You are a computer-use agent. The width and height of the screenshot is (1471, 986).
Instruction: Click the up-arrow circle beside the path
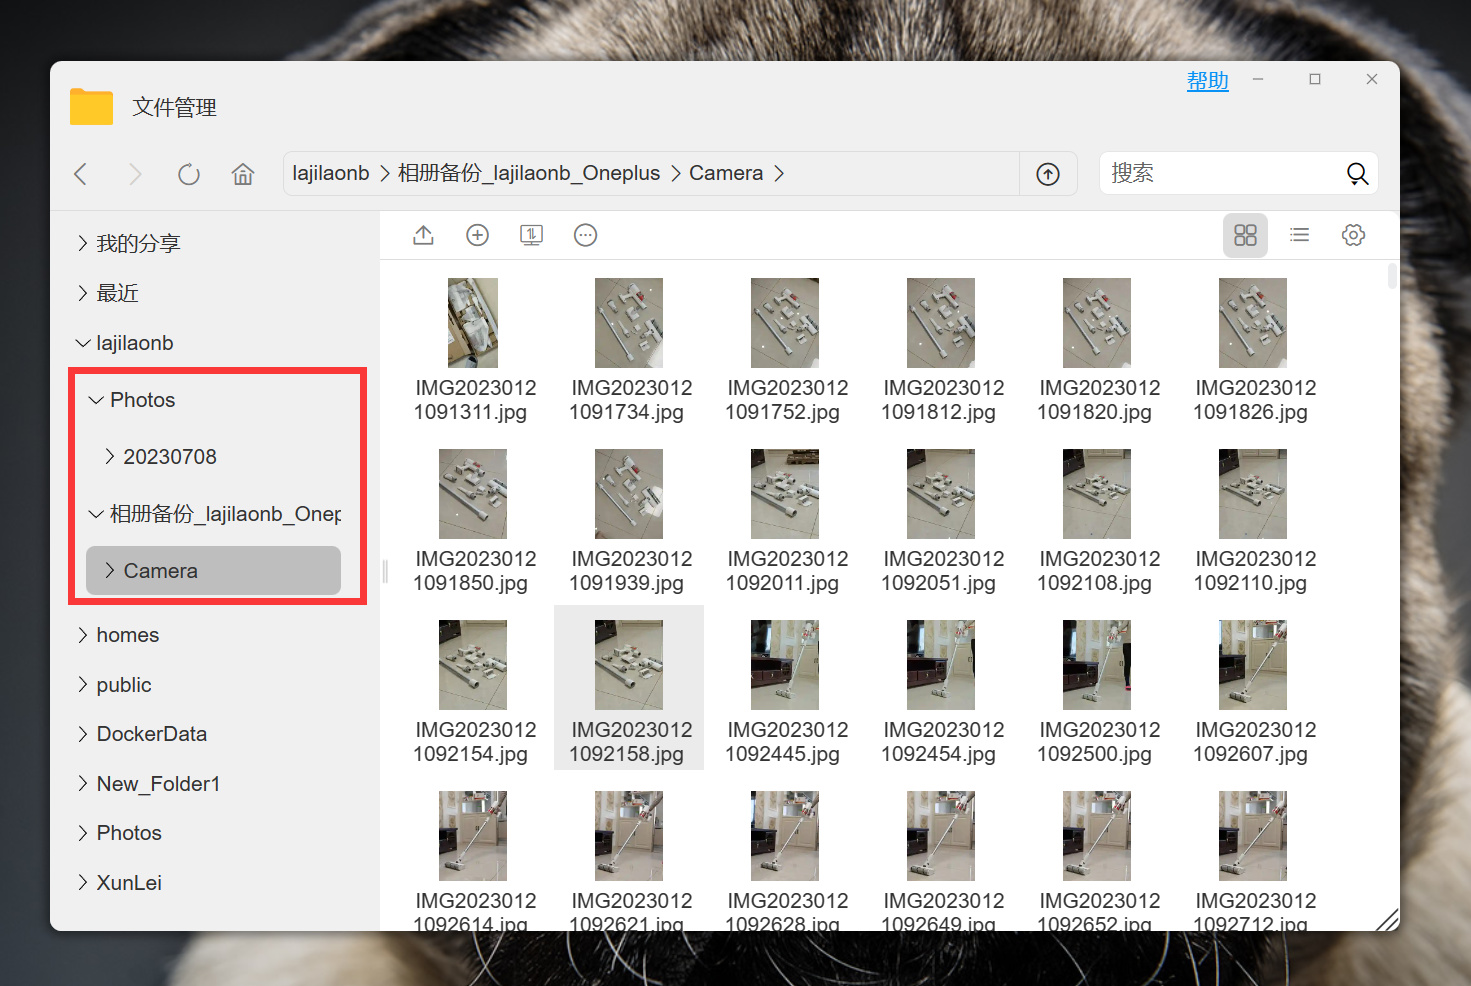coord(1047,174)
